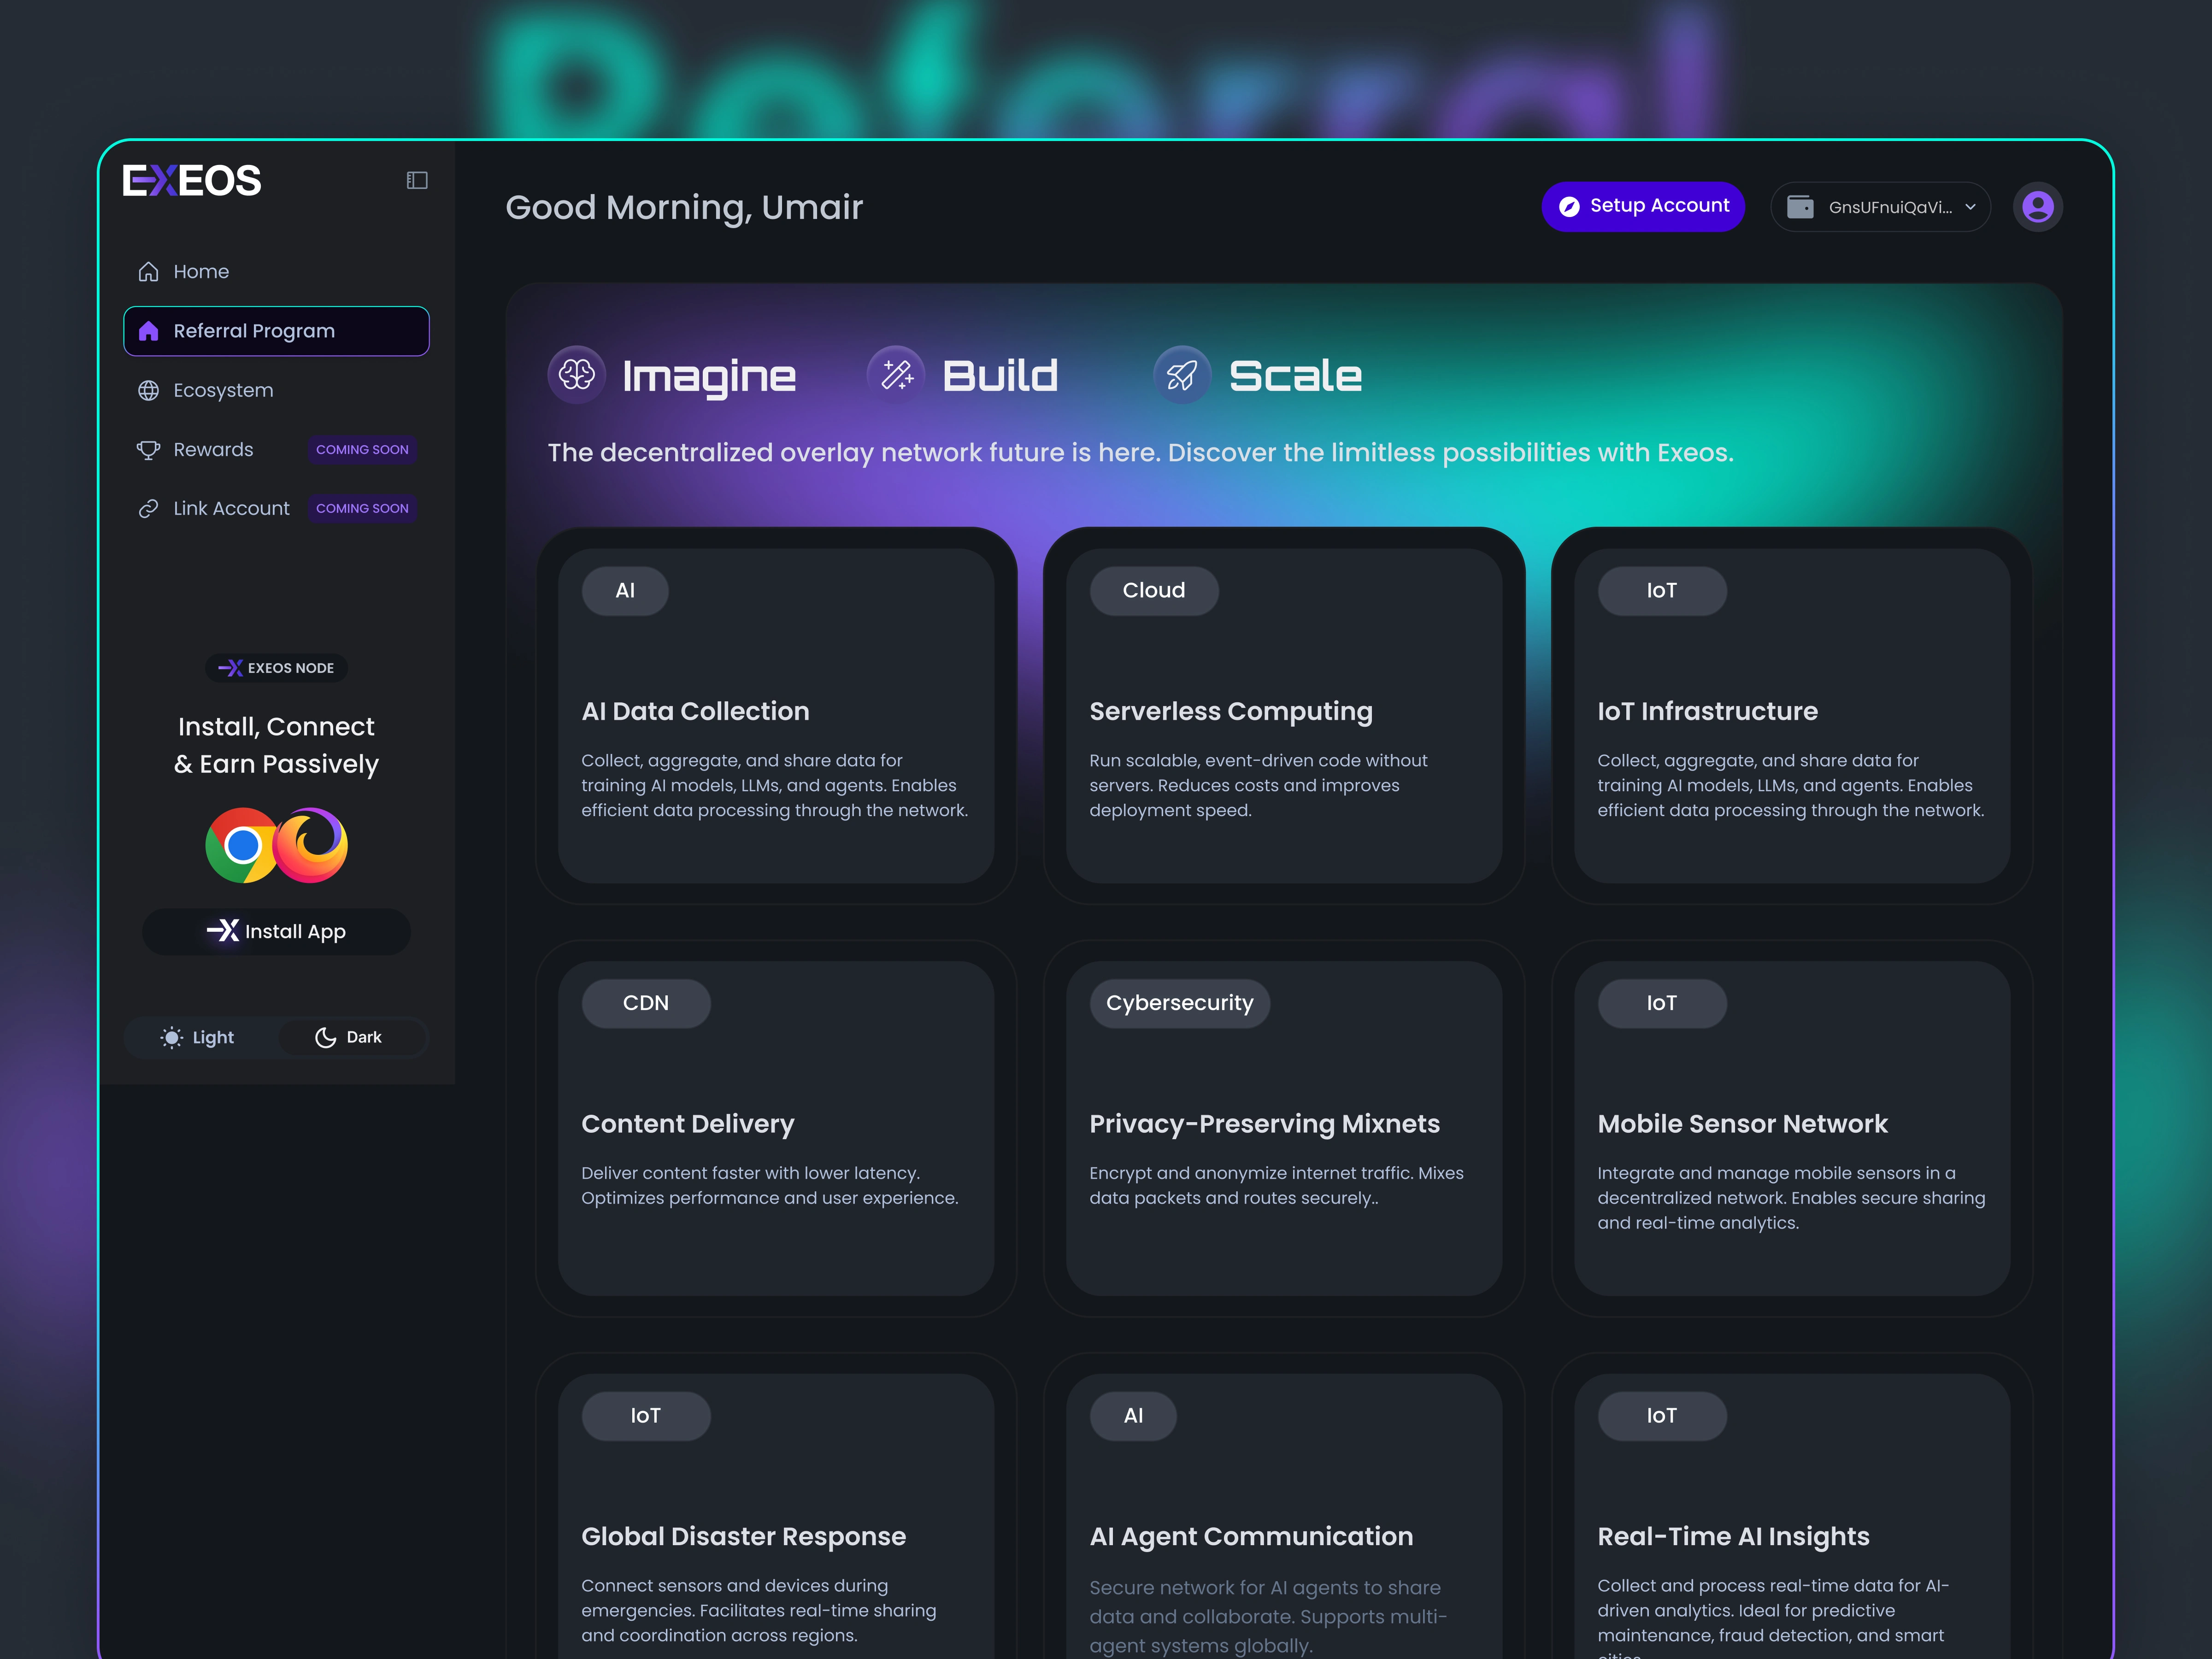This screenshot has width=2212, height=1659.
Task: Select the CDN tag
Action: (x=646, y=1003)
